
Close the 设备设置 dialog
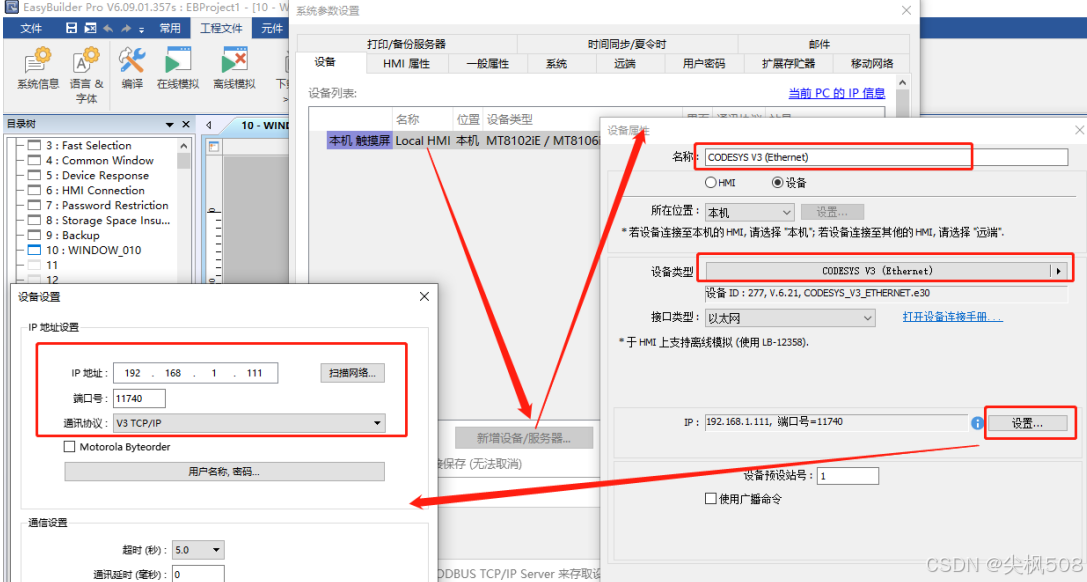[x=424, y=297]
